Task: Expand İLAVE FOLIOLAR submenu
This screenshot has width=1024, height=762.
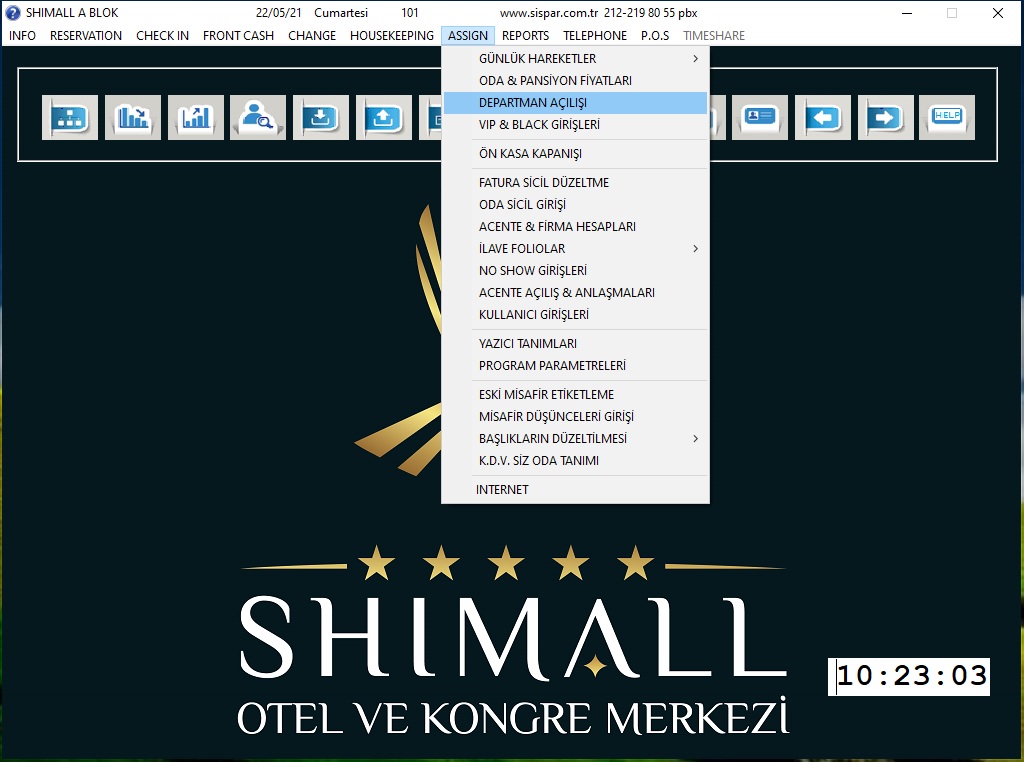Action: tap(575, 249)
